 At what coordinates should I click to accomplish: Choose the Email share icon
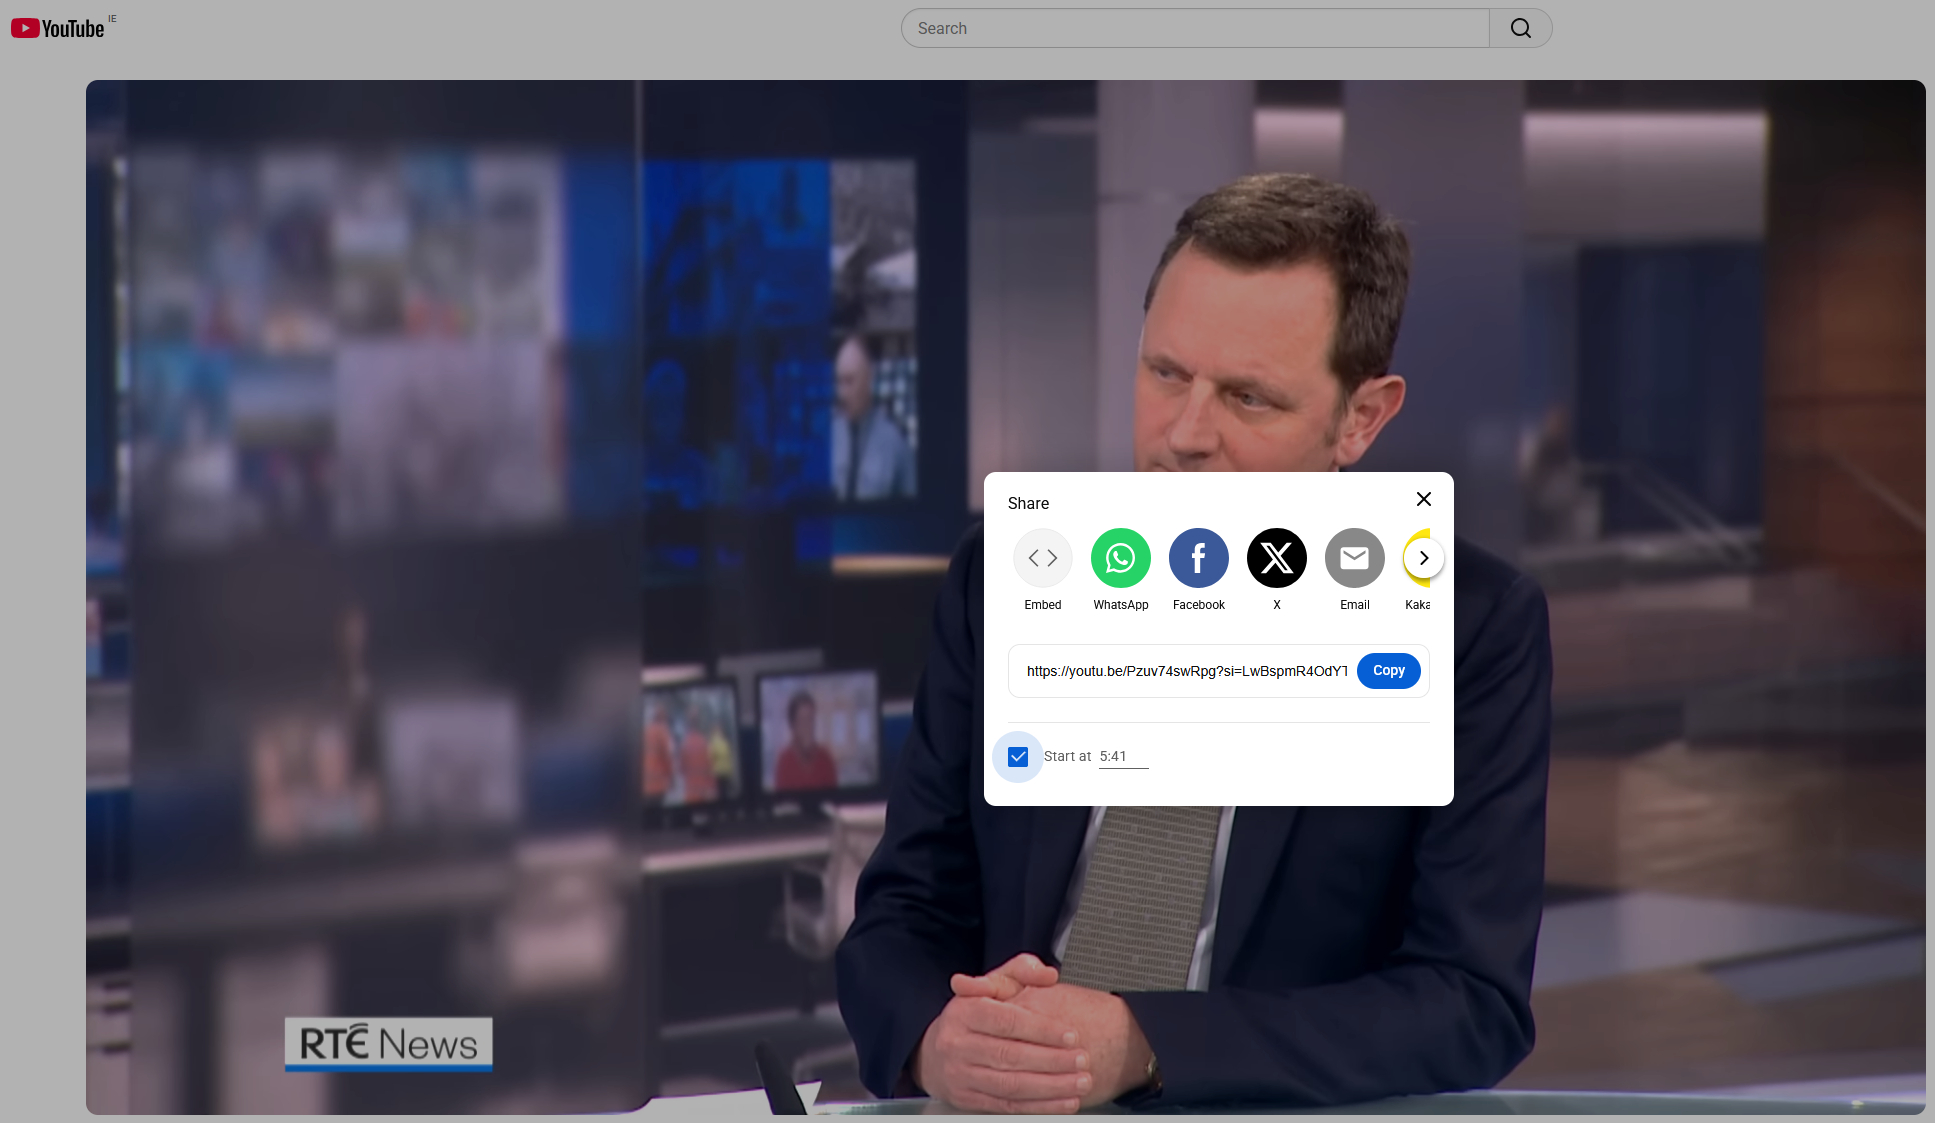1354,558
